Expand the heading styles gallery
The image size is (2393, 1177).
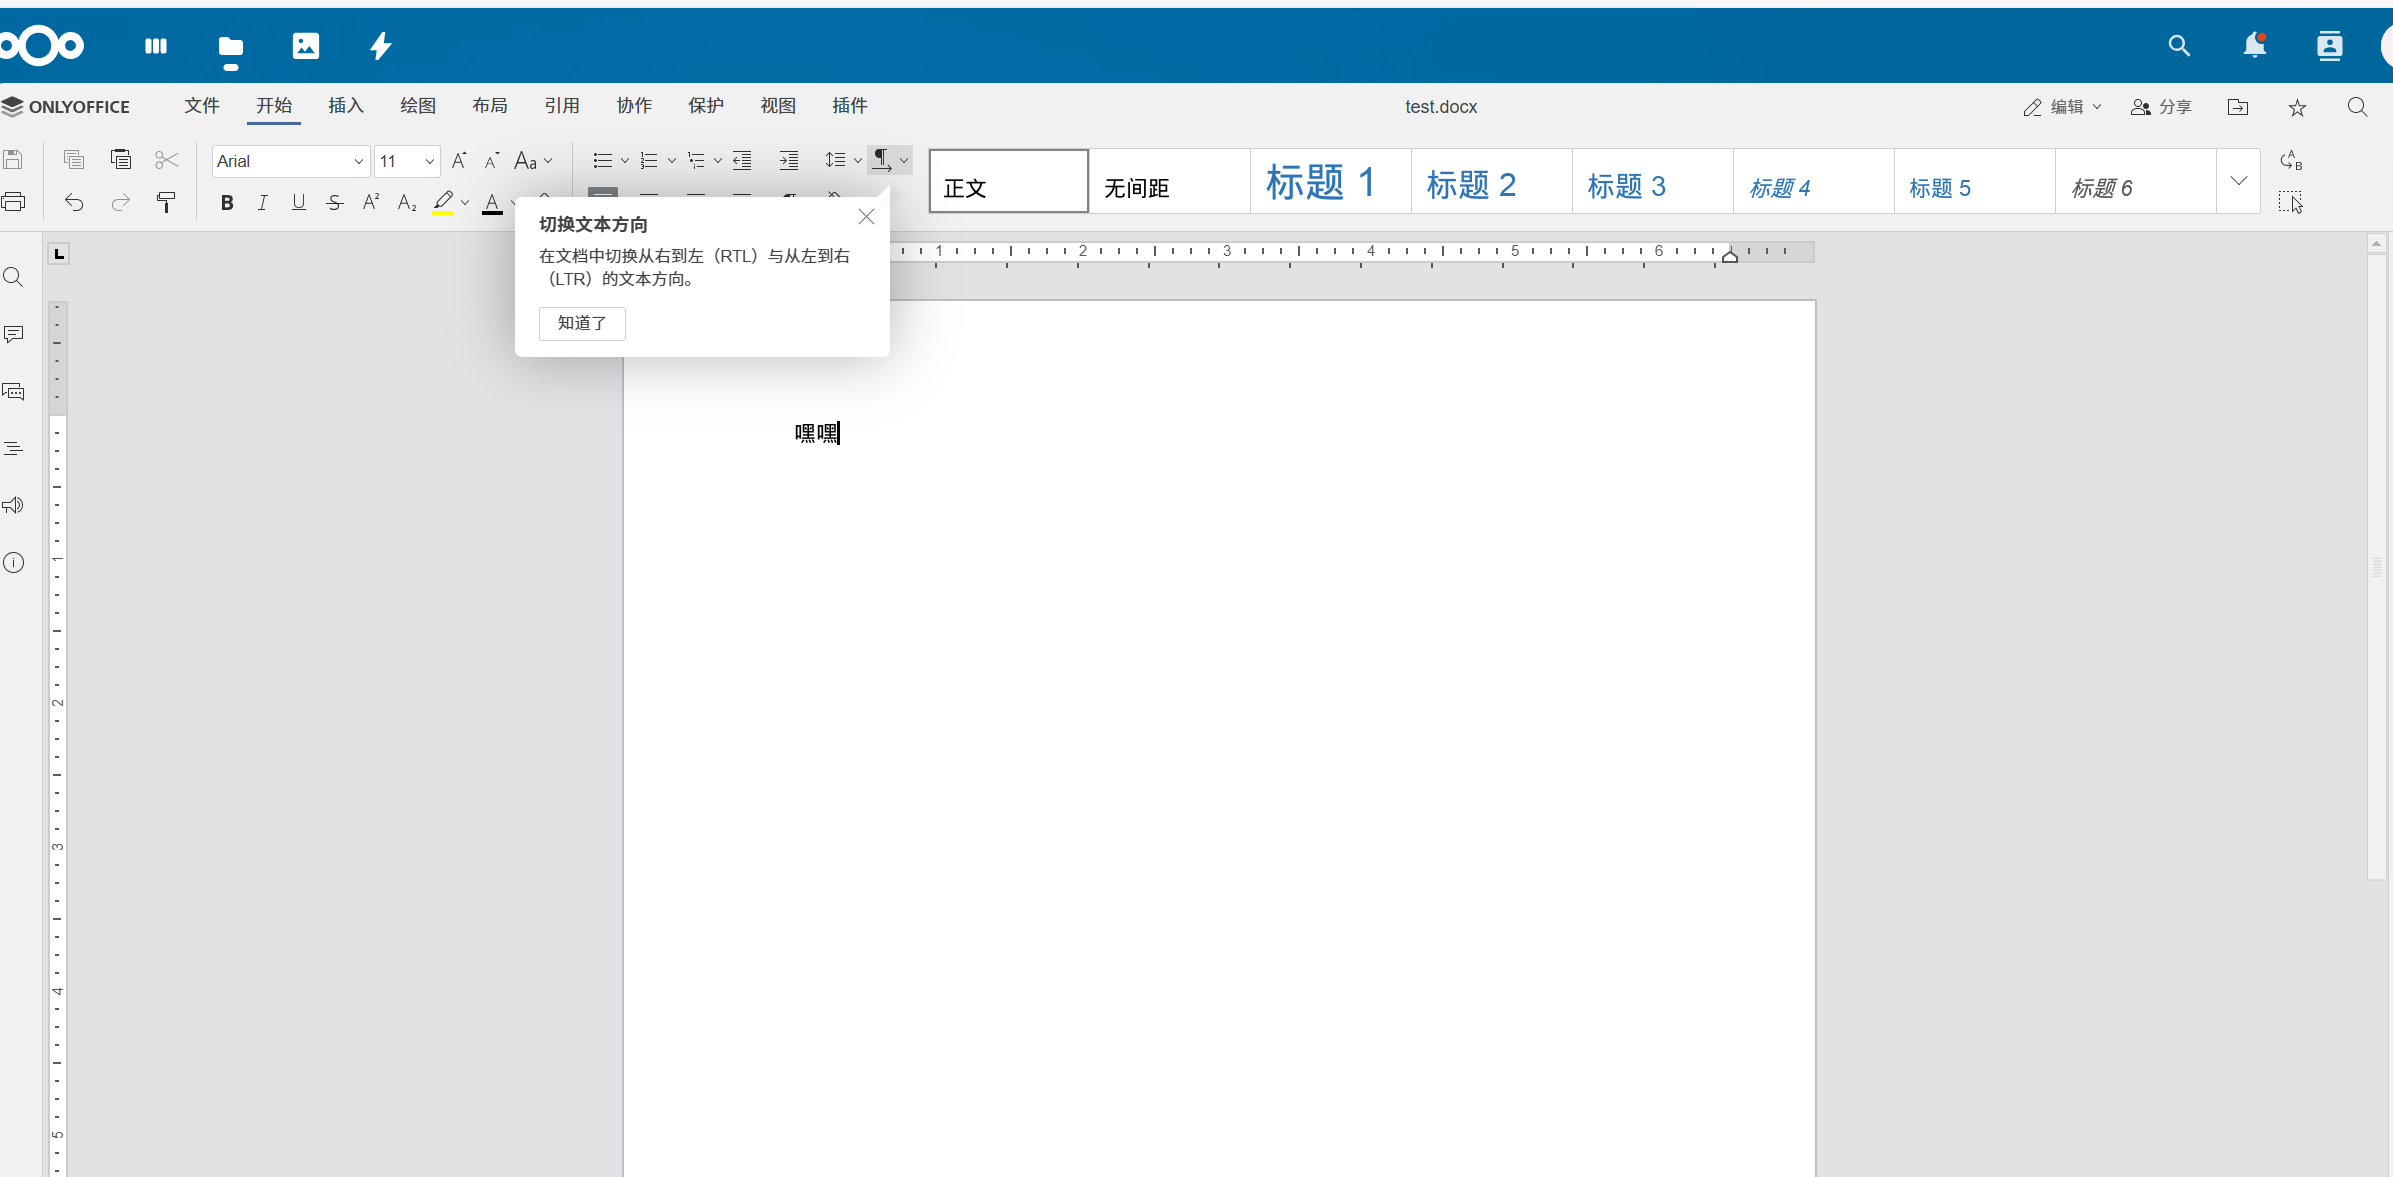point(2238,181)
